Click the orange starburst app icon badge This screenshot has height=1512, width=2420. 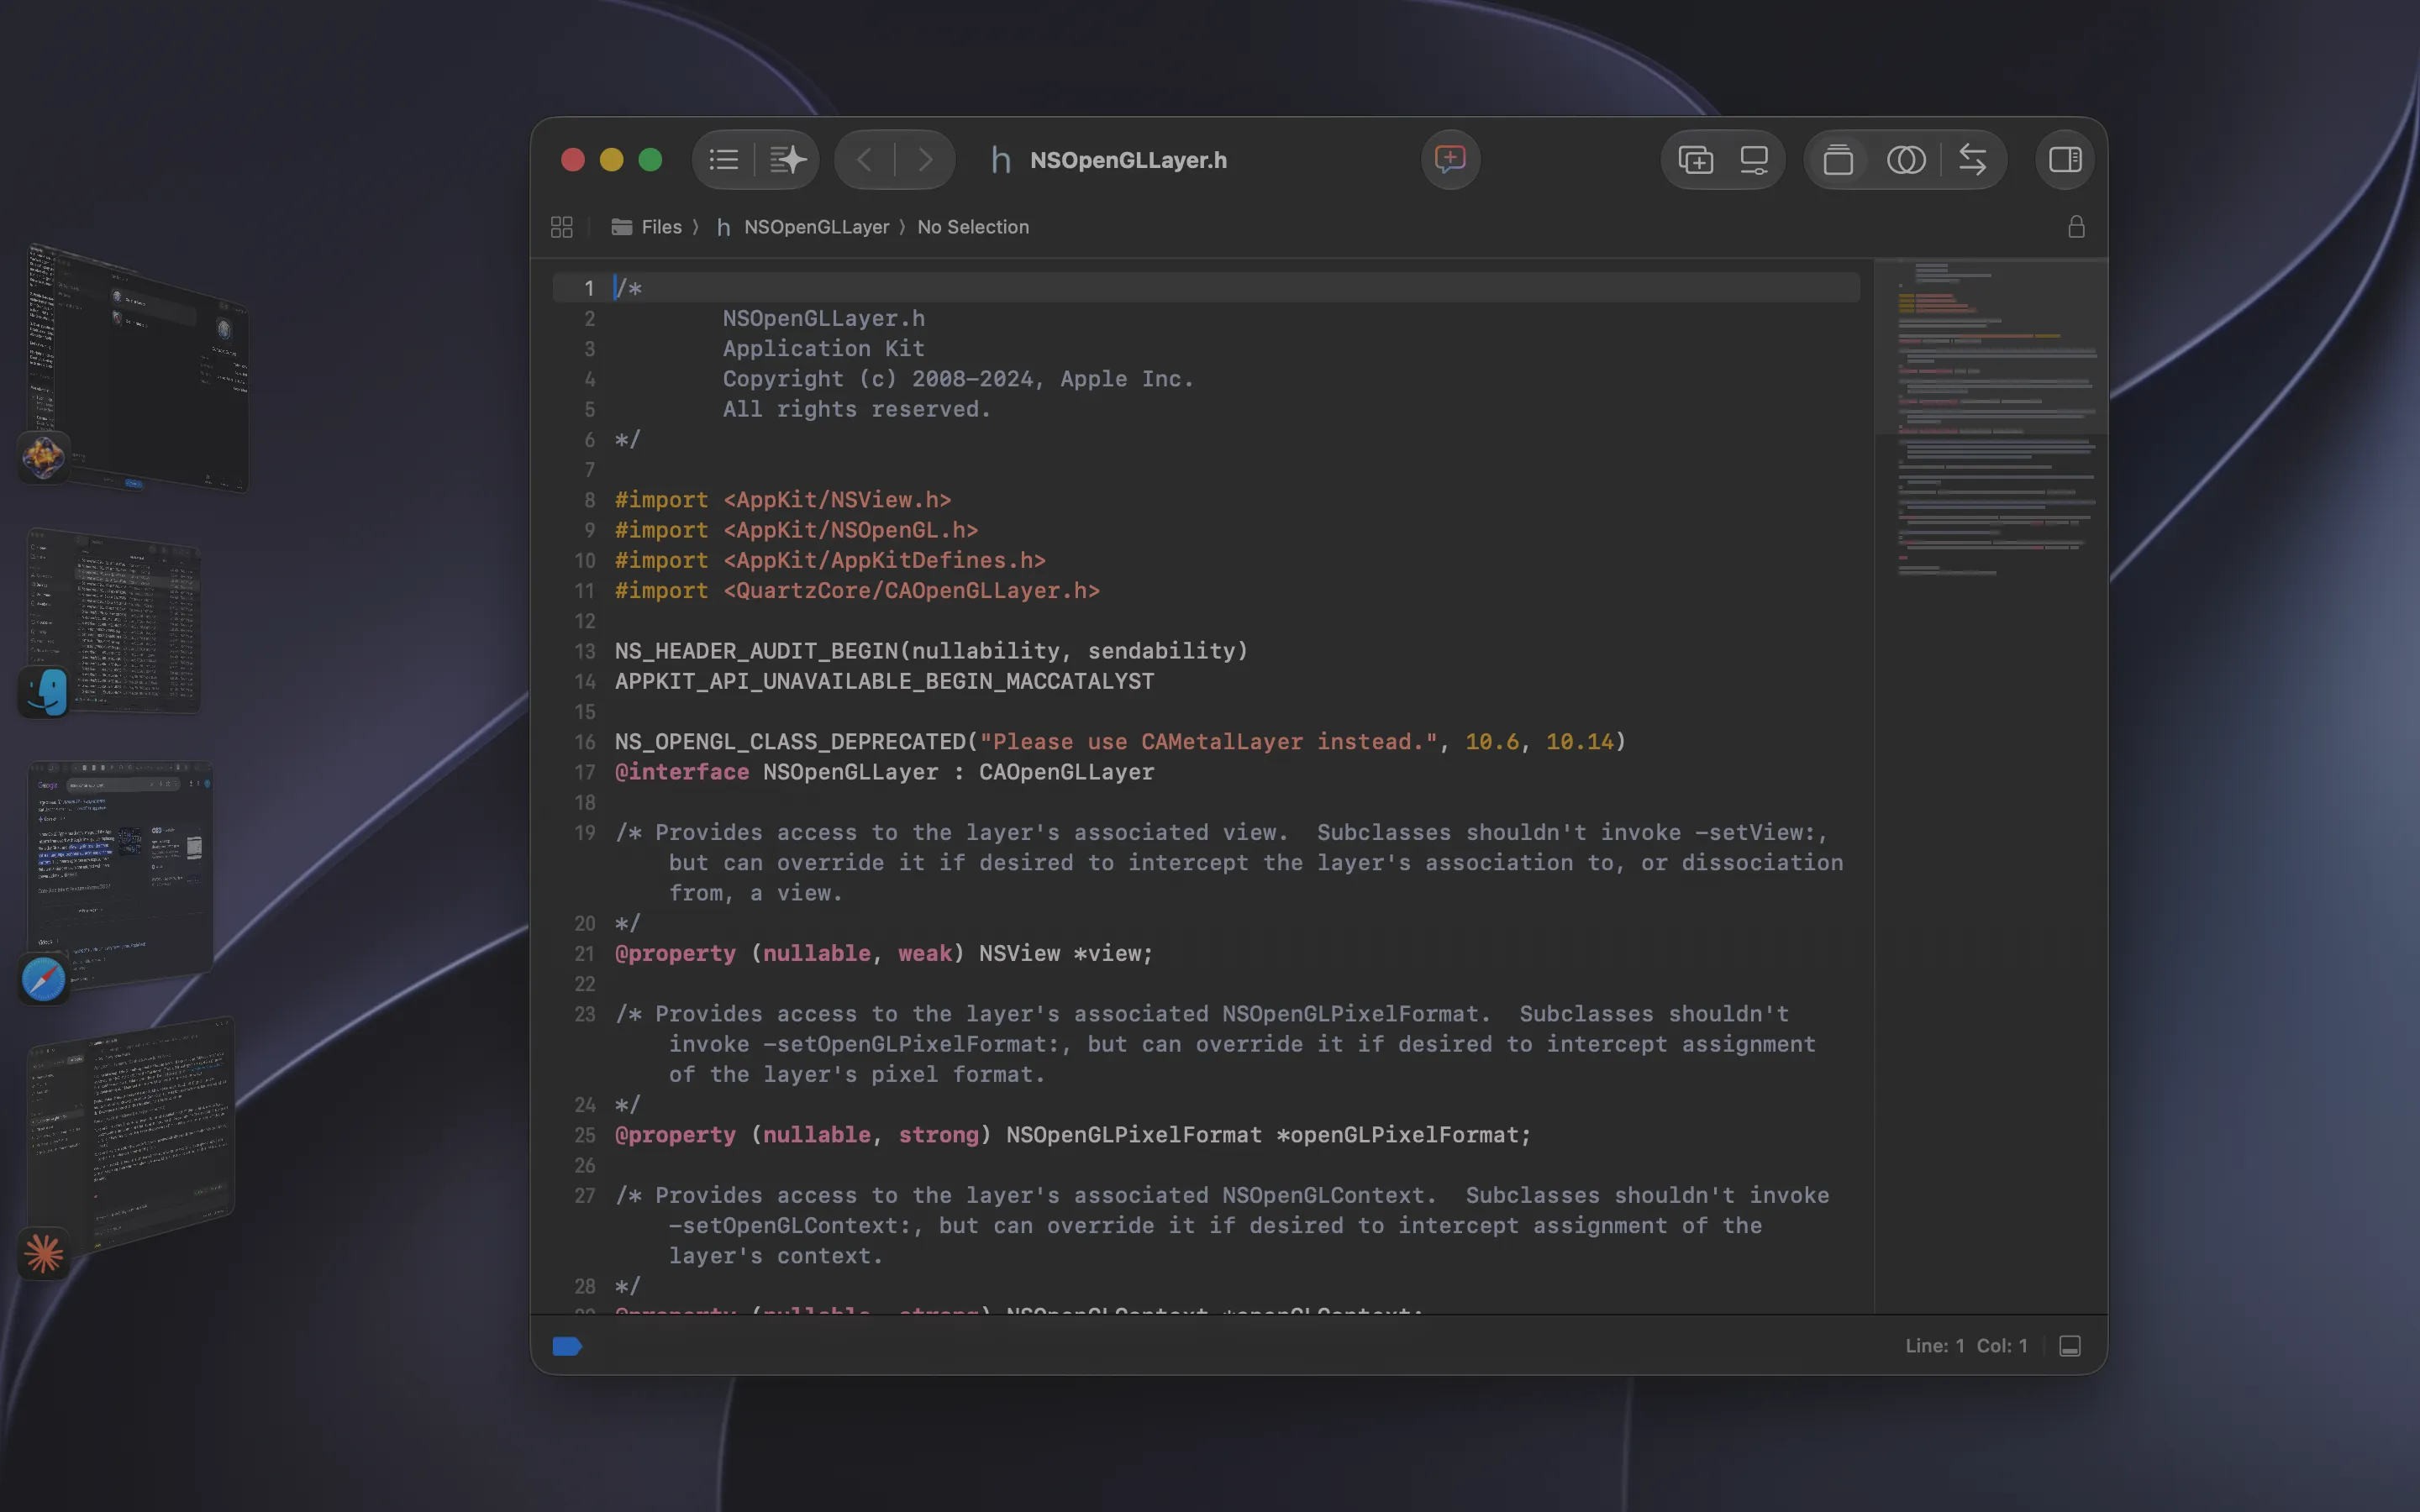click(44, 1253)
